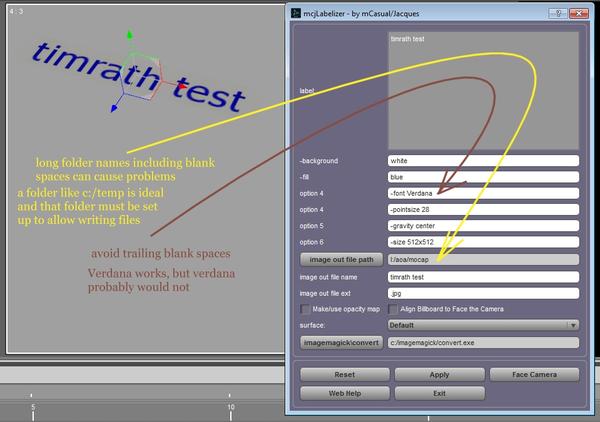
Task: Click the image out file name field
Action: click(x=483, y=277)
